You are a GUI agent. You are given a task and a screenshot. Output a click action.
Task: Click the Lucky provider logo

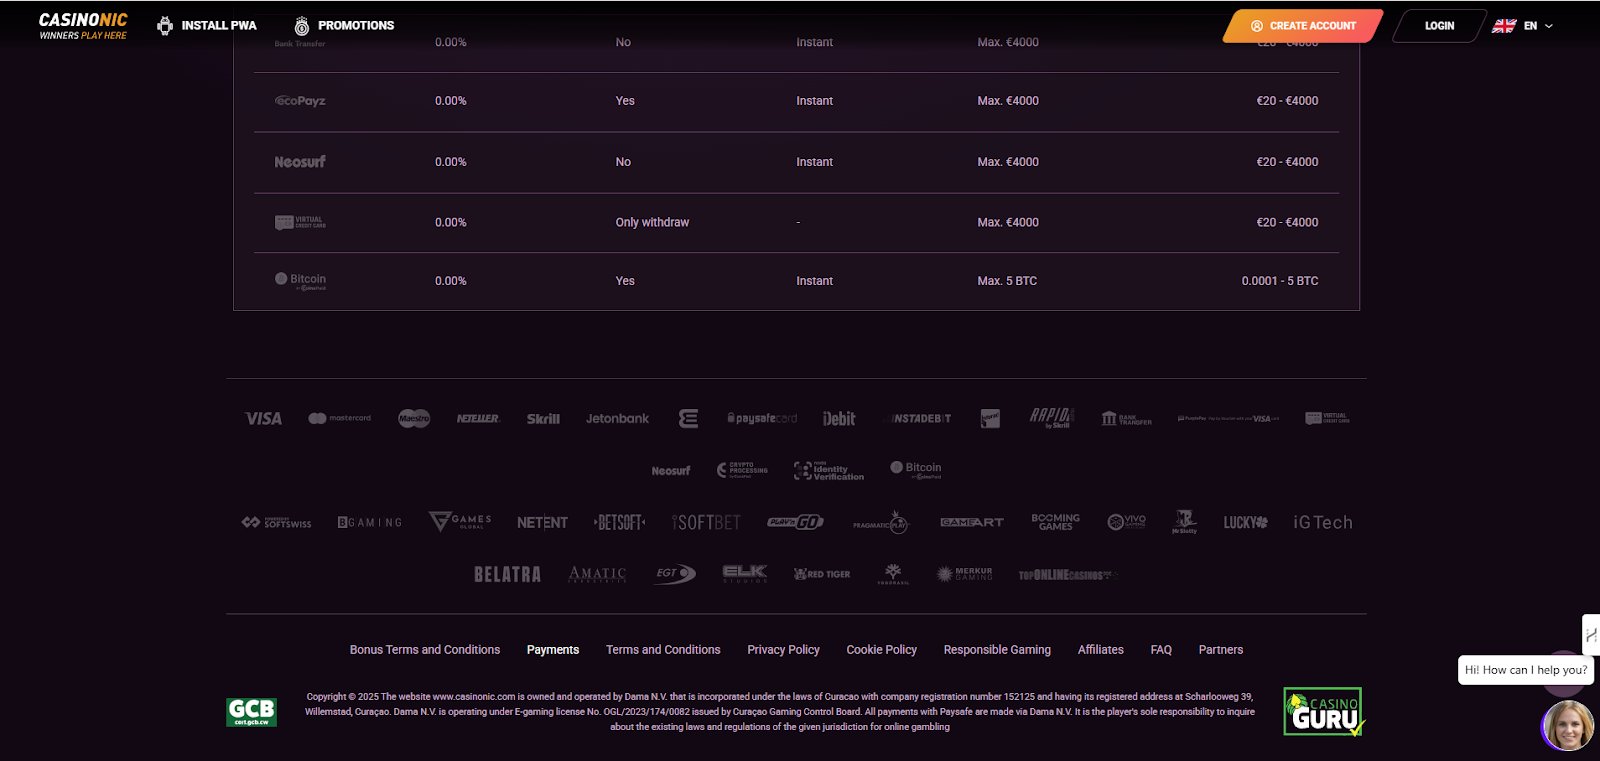click(x=1246, y=522)
